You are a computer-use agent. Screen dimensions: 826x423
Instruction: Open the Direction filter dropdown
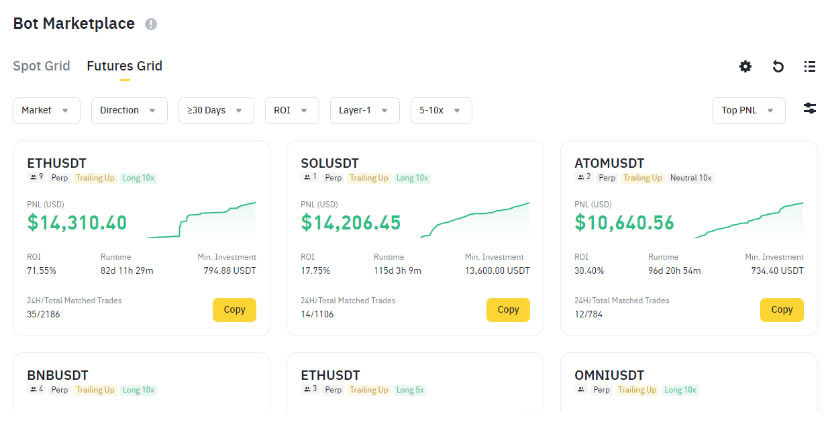[128, 110]
